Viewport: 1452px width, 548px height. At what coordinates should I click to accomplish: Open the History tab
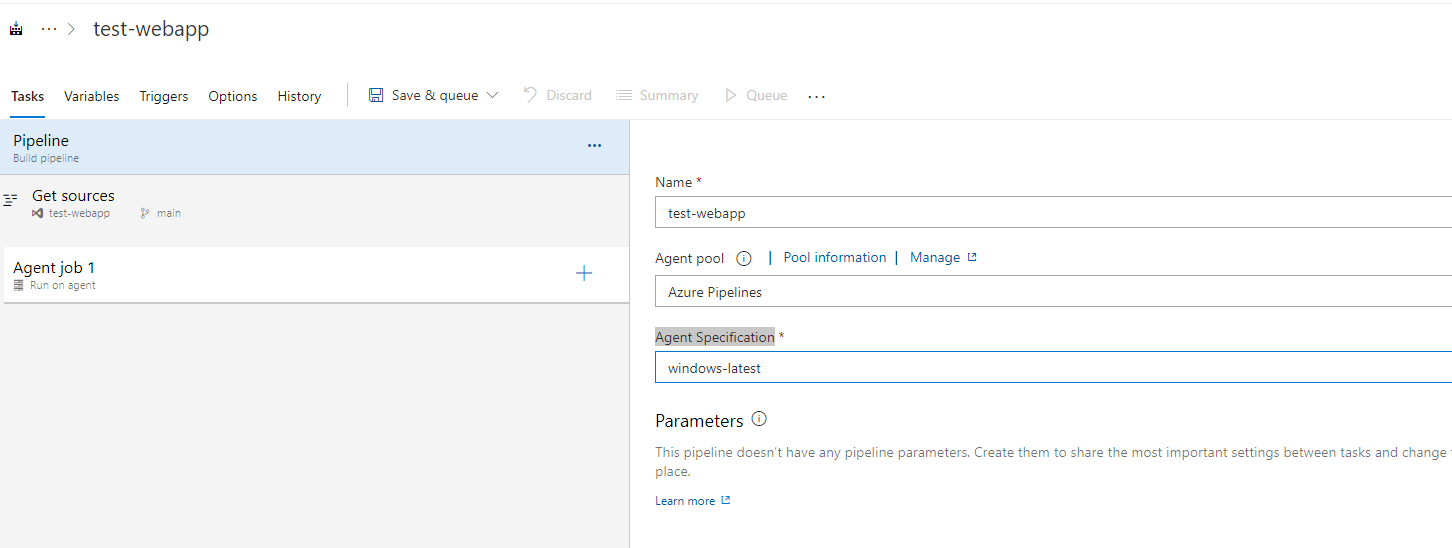tap(299, 96)
